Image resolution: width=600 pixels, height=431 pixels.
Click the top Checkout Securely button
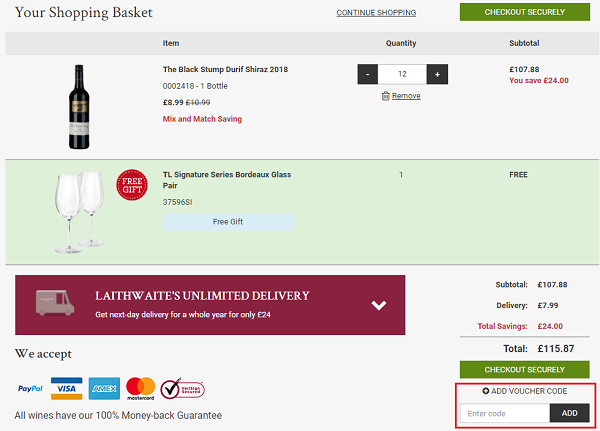click(x=525, y=12)
